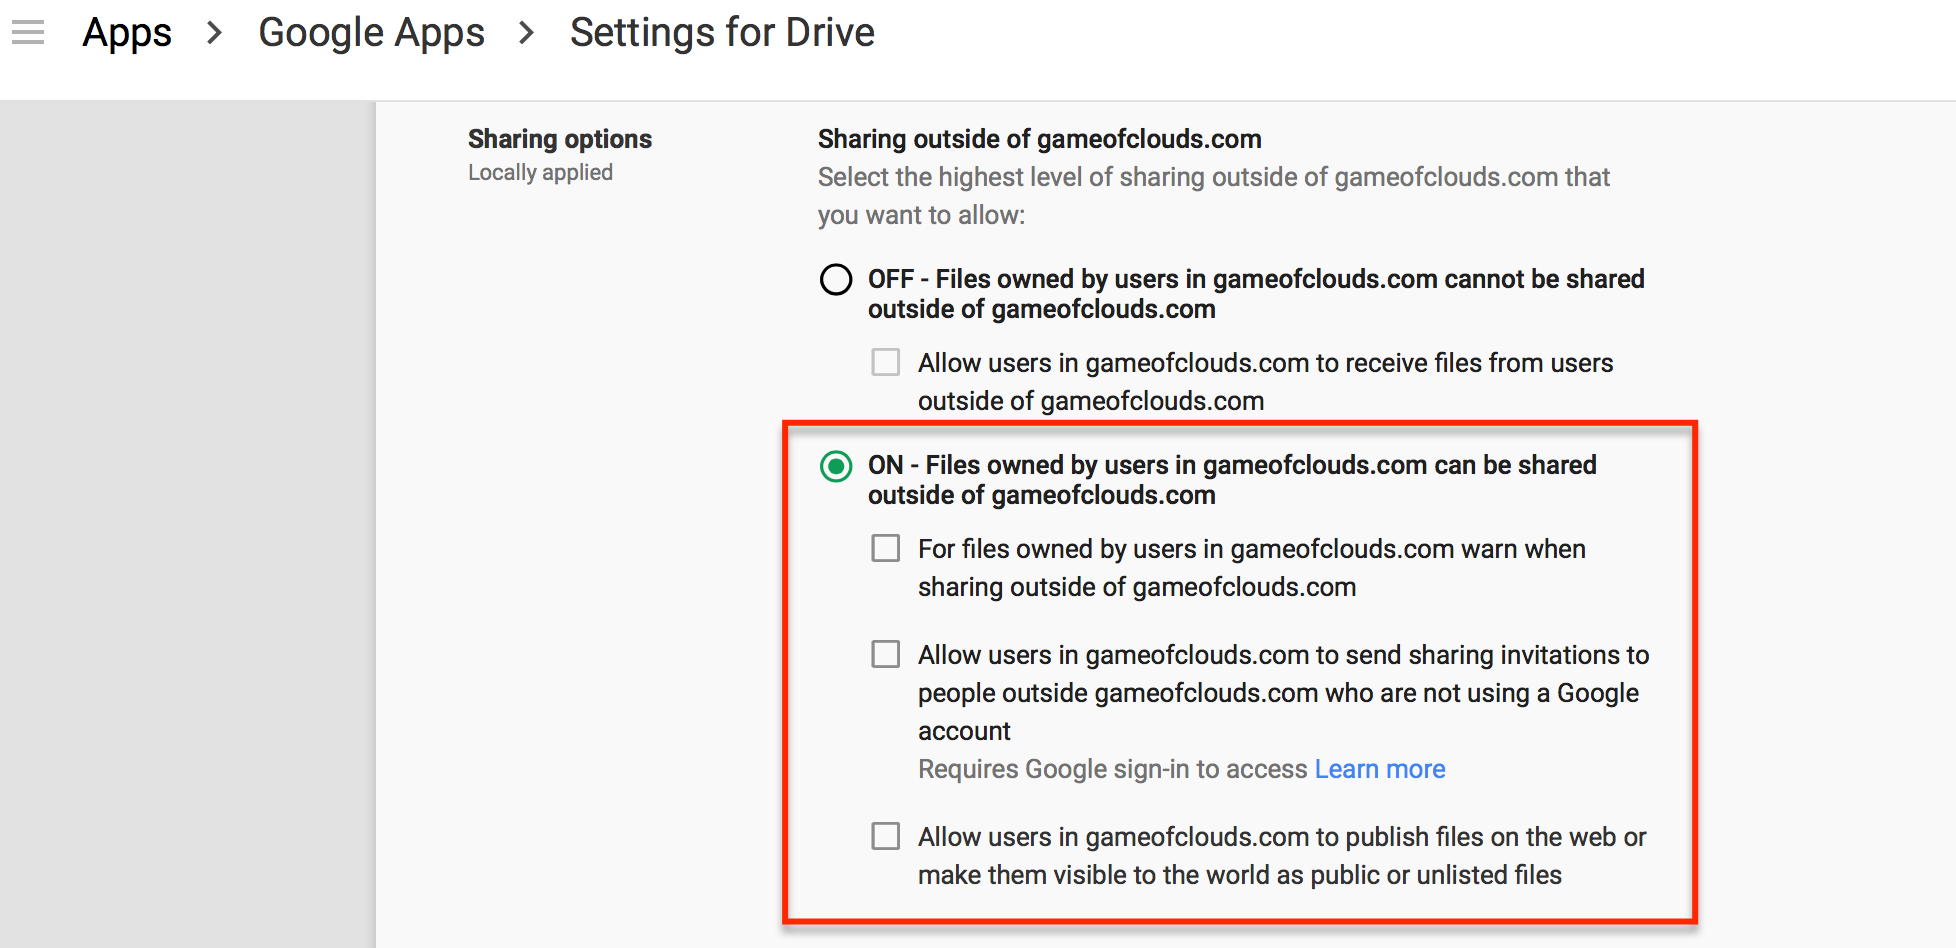1956x948 pixels.
Task: Go to Google Apps breadcrumb
Action: point(371,33)
